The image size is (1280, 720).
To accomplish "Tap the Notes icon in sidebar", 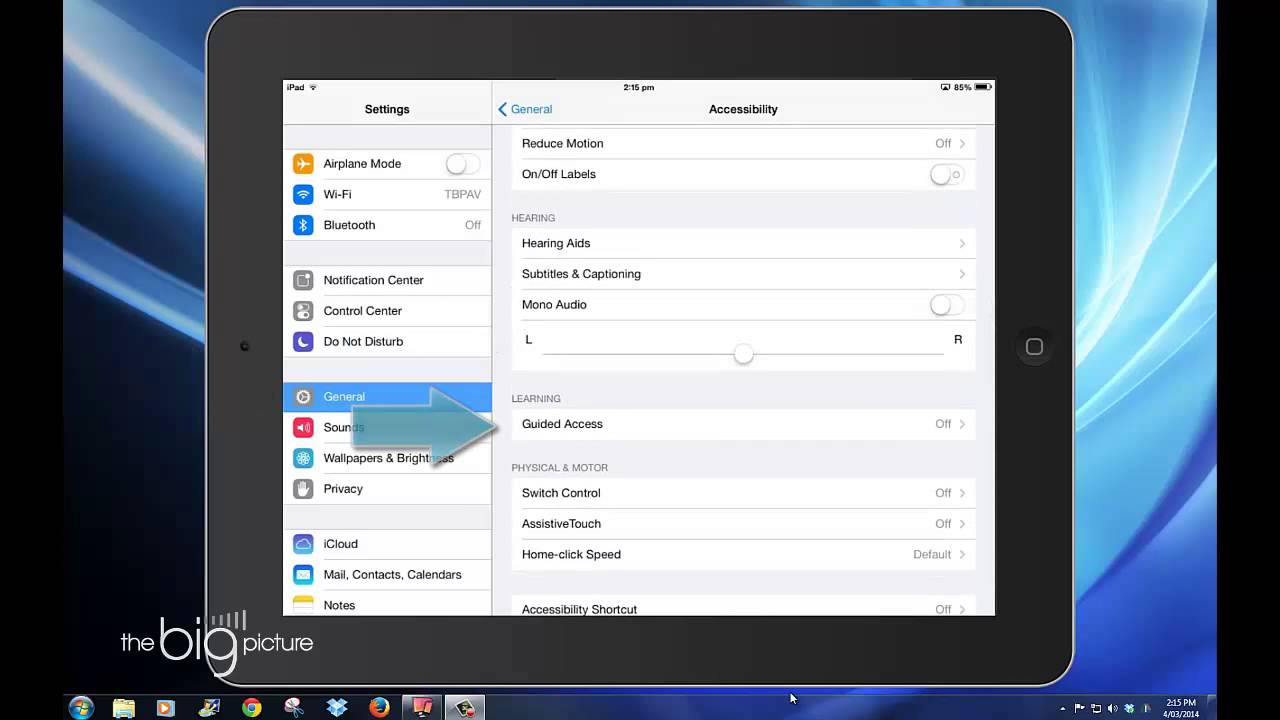I will point(303,605).
